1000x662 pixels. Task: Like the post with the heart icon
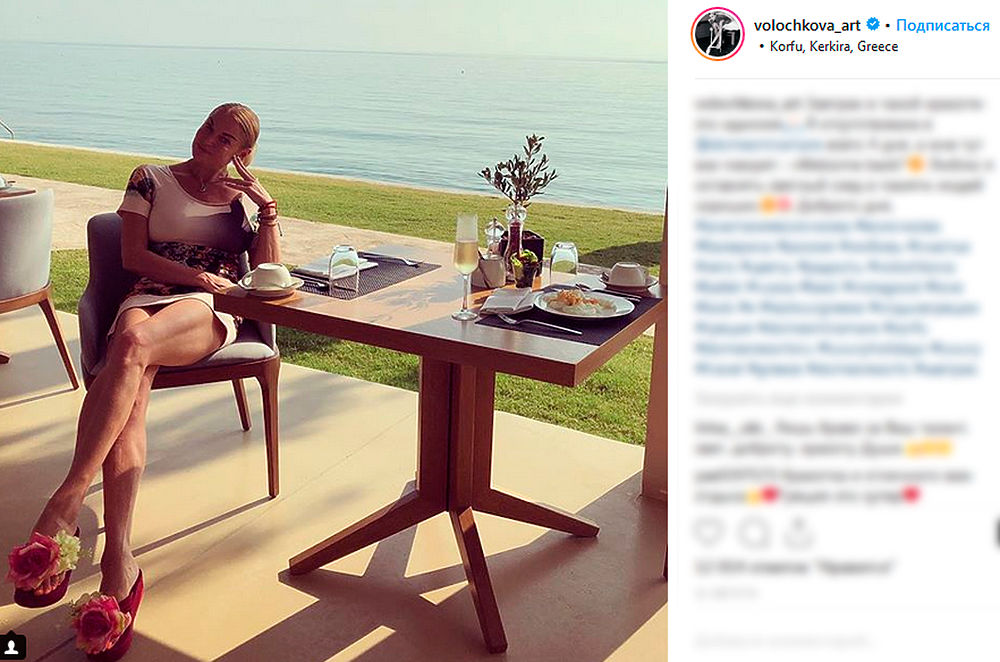709,531
